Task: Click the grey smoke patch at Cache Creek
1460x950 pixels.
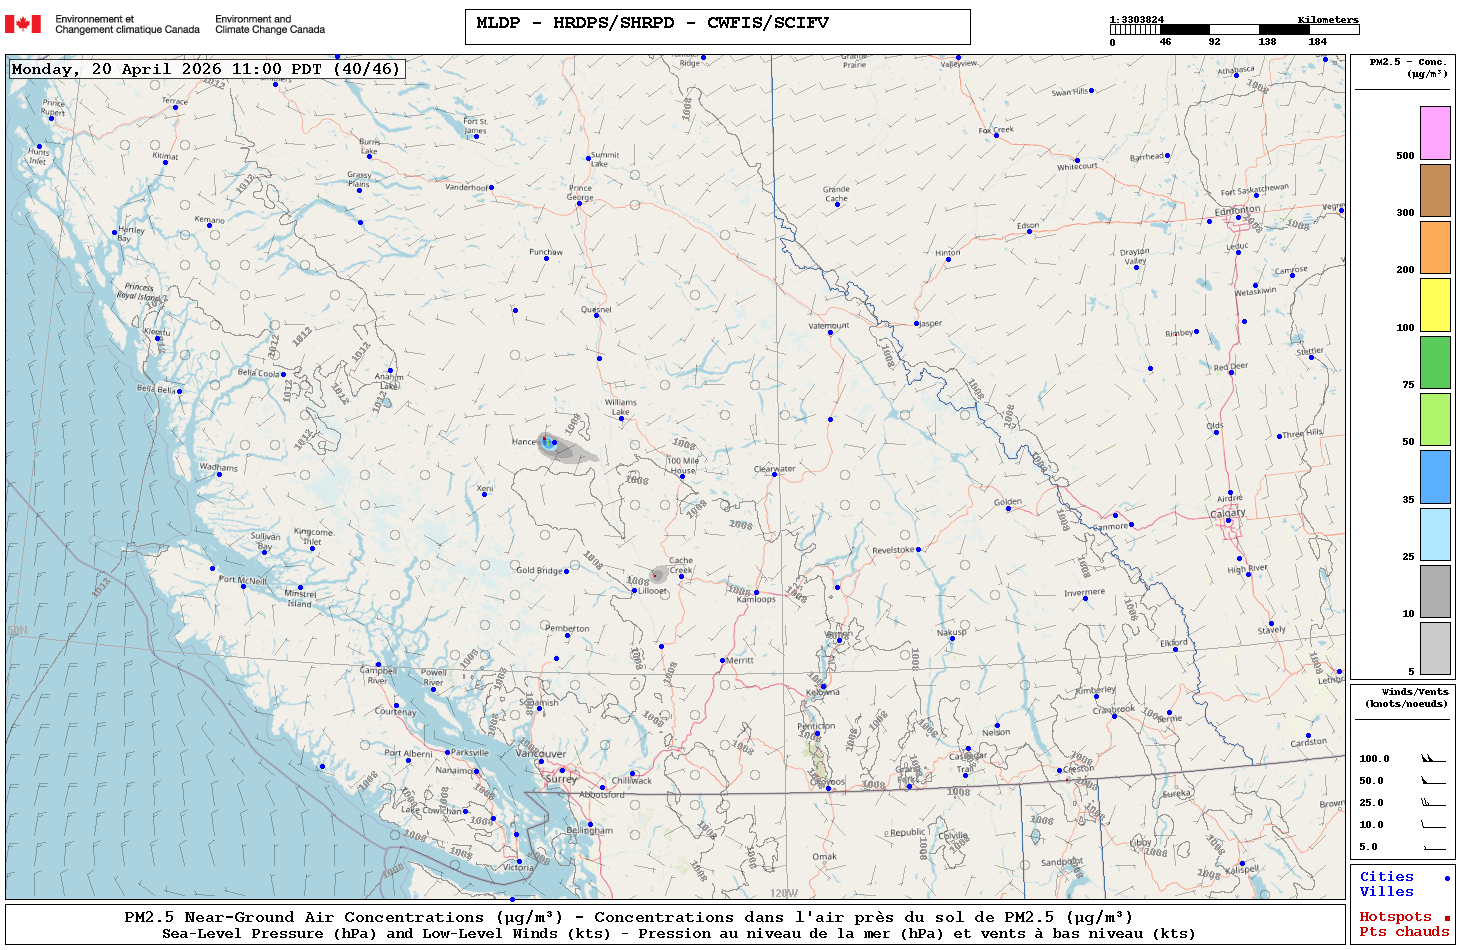Action: (658, 574)
